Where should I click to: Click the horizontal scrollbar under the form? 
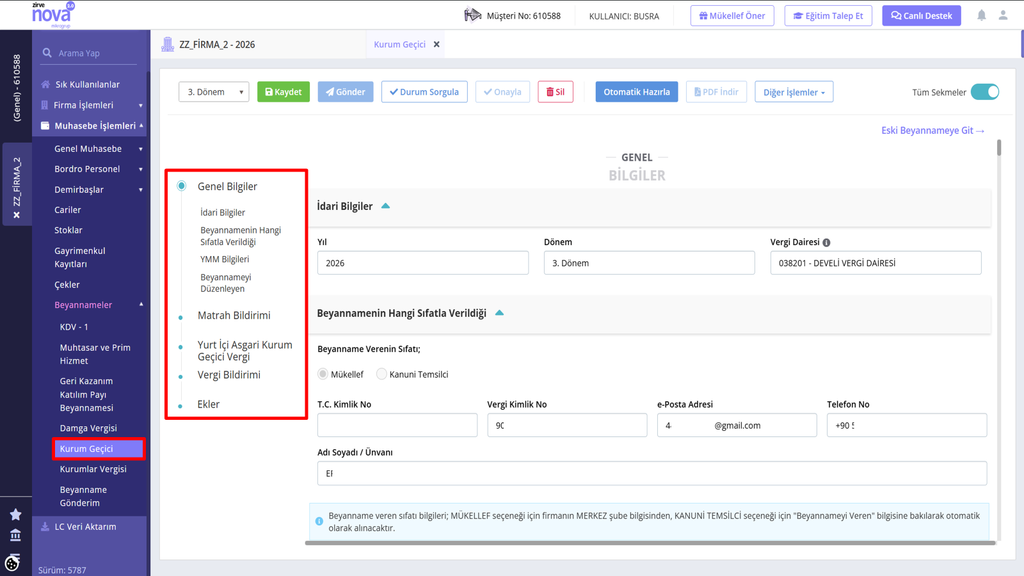tap(650, 543)
